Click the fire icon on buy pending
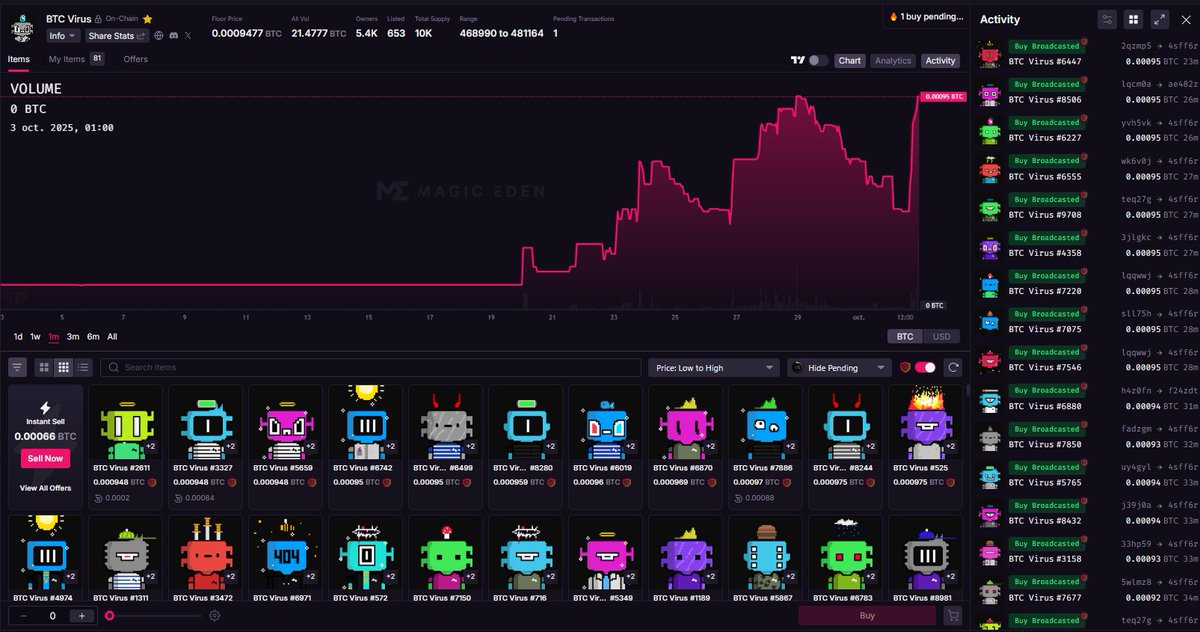The image size is (1200, 632). click(x=893, y=17)
